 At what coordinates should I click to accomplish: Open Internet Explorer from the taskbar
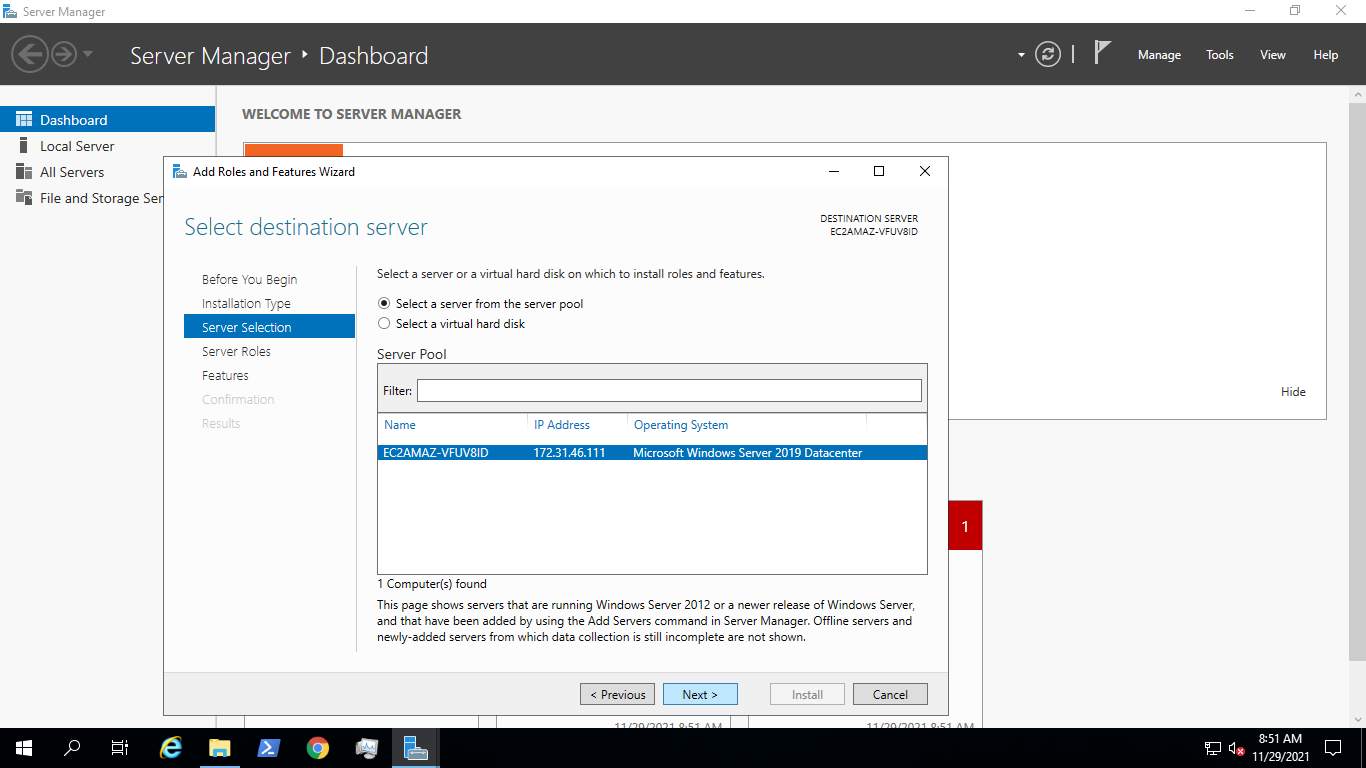click(170, 747)
